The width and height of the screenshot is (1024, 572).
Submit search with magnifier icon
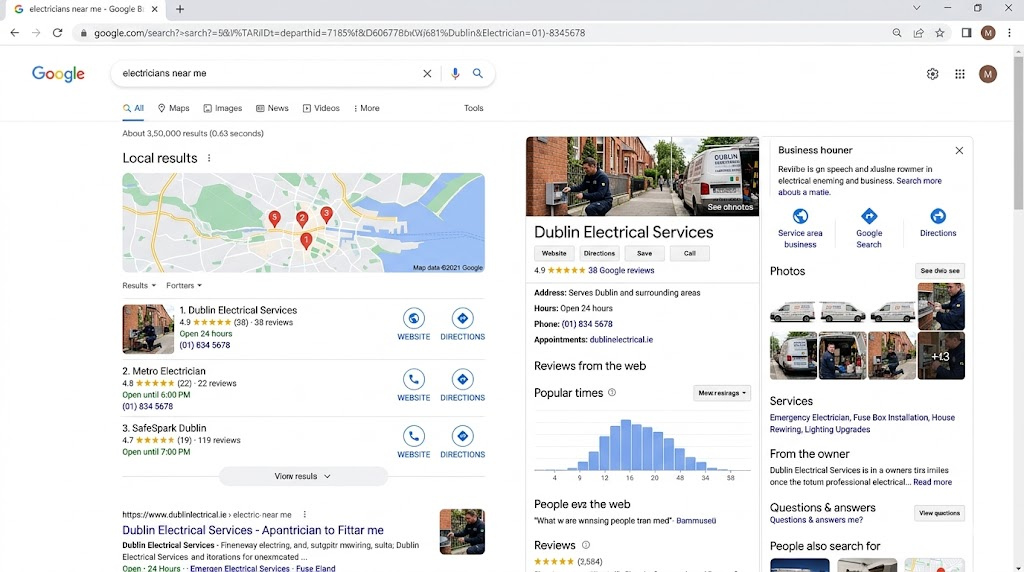pos(478,74)
